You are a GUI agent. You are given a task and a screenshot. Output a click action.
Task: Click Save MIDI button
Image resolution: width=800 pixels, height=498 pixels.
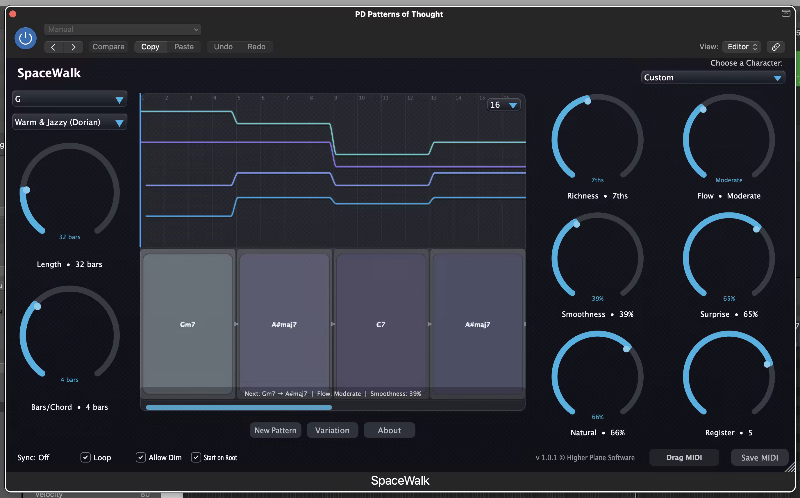coord(760,458)
